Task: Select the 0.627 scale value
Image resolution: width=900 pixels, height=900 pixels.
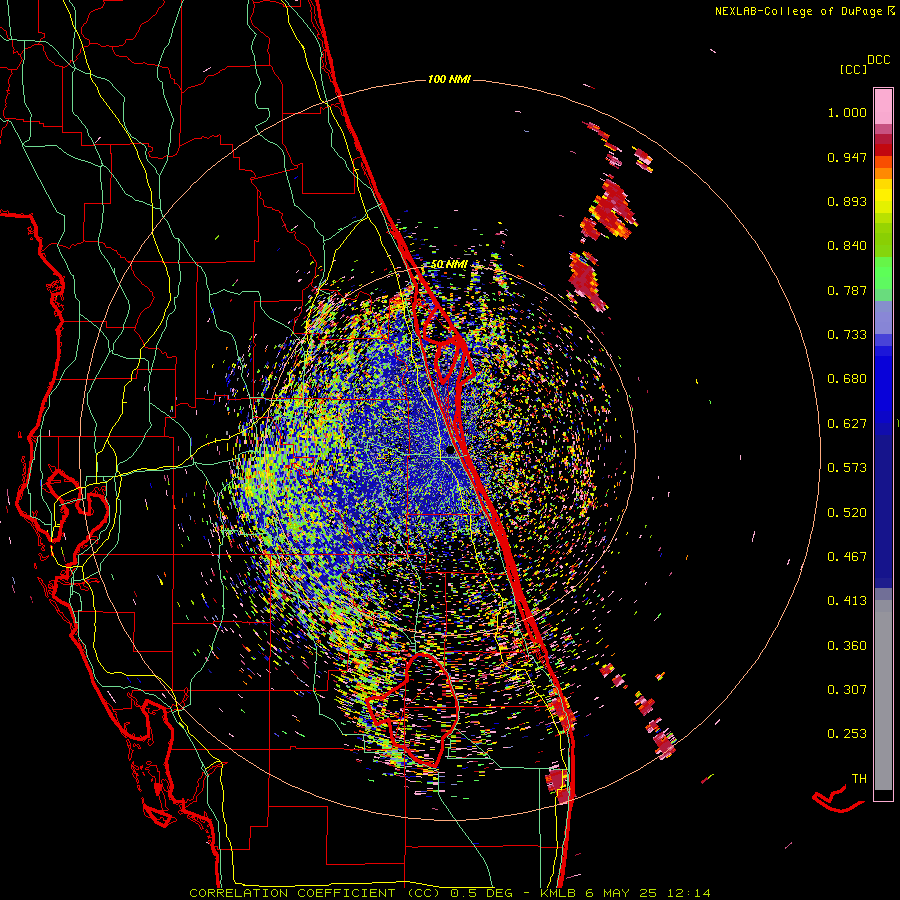Action: click(x=847, y=424)
